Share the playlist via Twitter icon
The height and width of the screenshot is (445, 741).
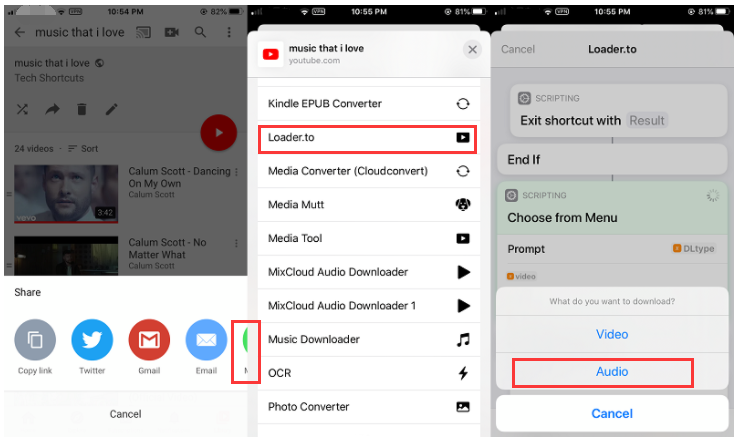pos(92,340)
